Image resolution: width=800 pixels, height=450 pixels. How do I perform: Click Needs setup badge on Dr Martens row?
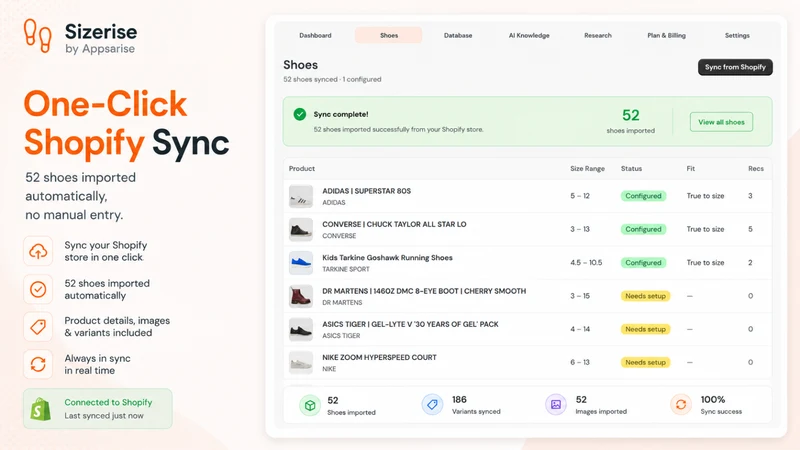coord(645,296)
